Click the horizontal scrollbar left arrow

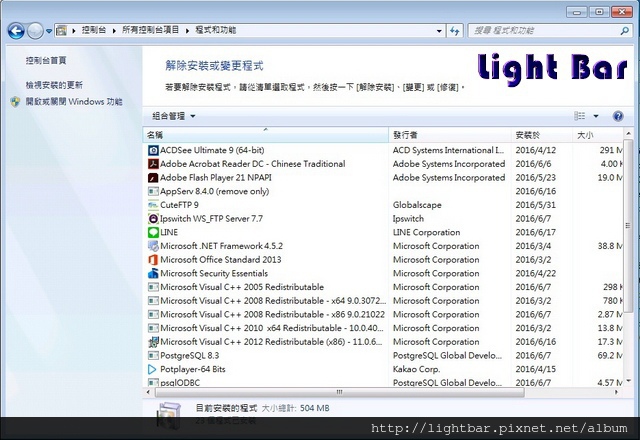pos(148,392)
